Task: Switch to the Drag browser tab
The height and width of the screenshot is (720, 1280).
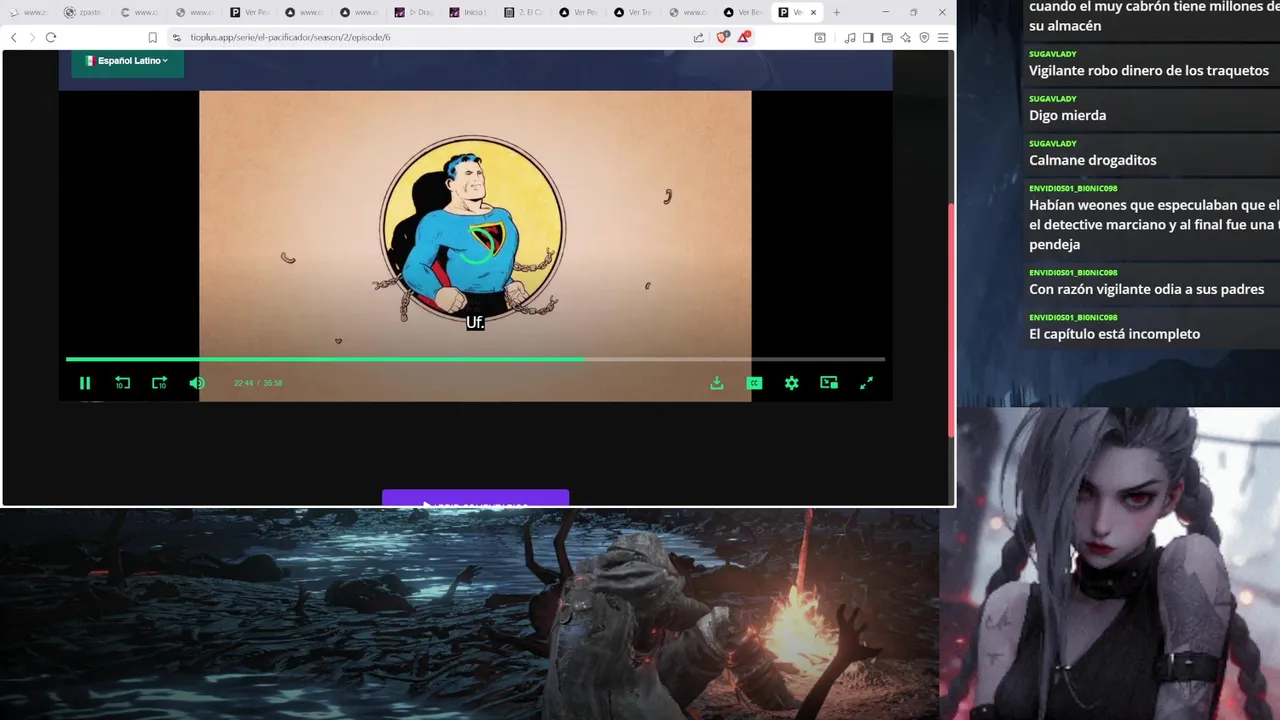Action: pos(413,12)
